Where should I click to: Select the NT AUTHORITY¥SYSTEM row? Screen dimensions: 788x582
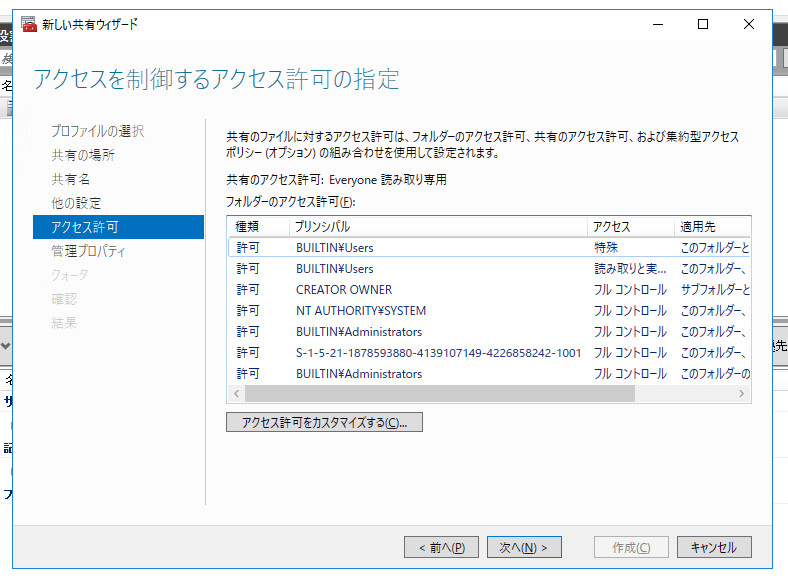coord(489,311)
